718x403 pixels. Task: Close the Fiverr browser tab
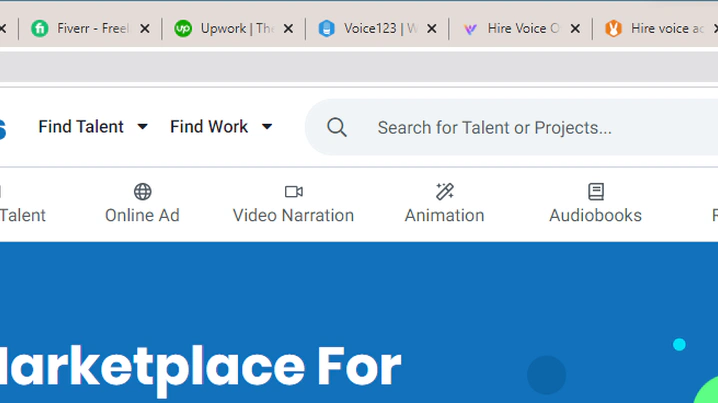(145, 29)
